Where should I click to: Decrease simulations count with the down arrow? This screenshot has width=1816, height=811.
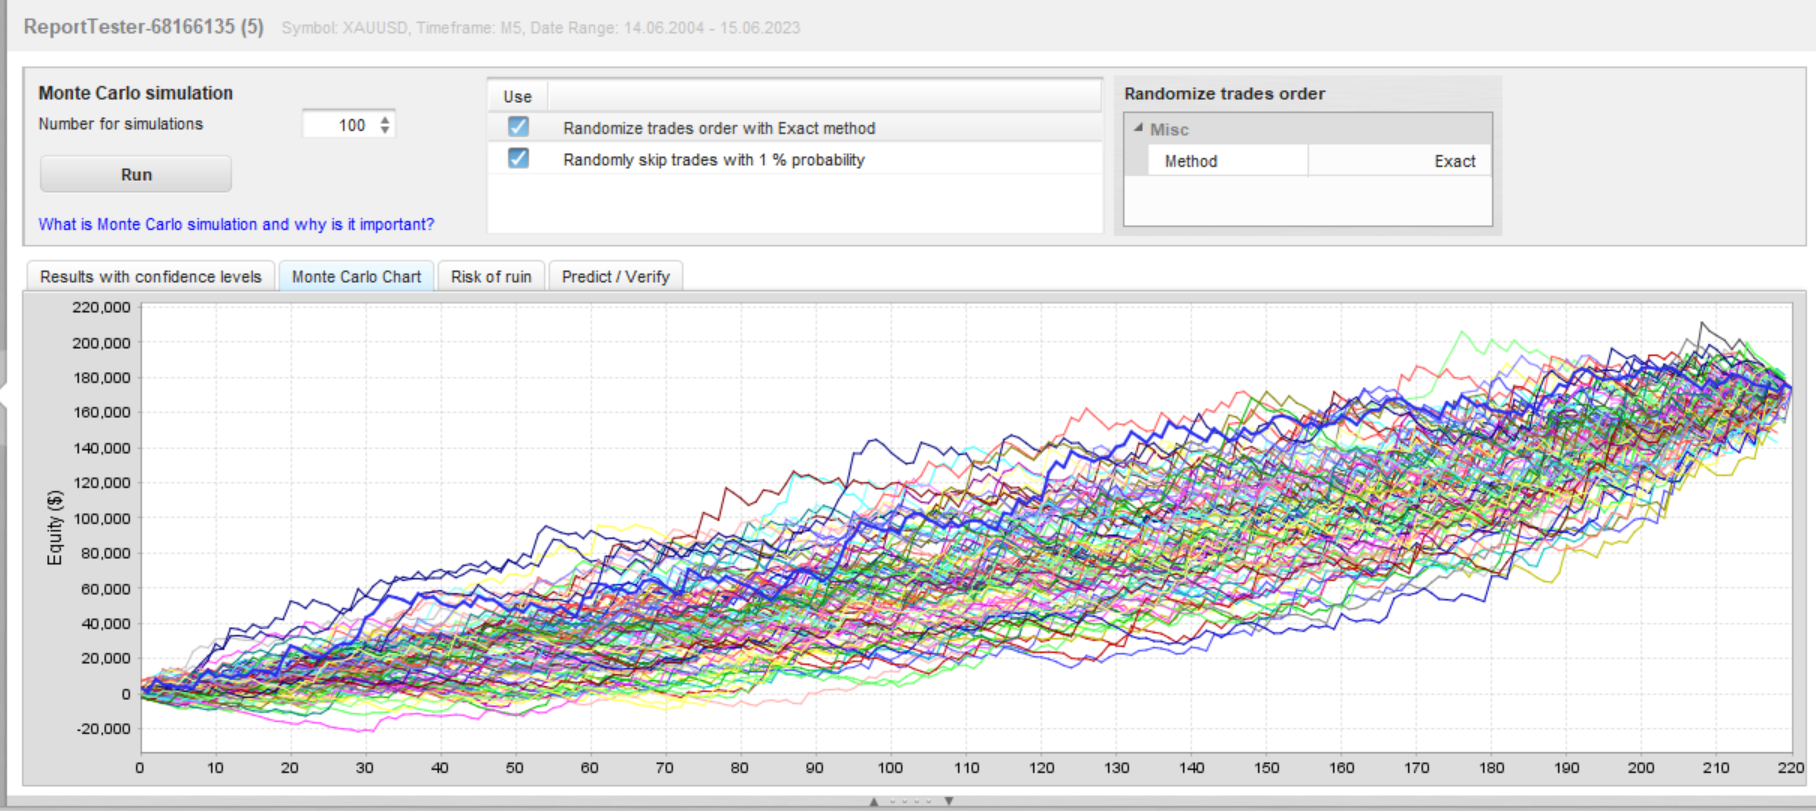click(385, 130)
